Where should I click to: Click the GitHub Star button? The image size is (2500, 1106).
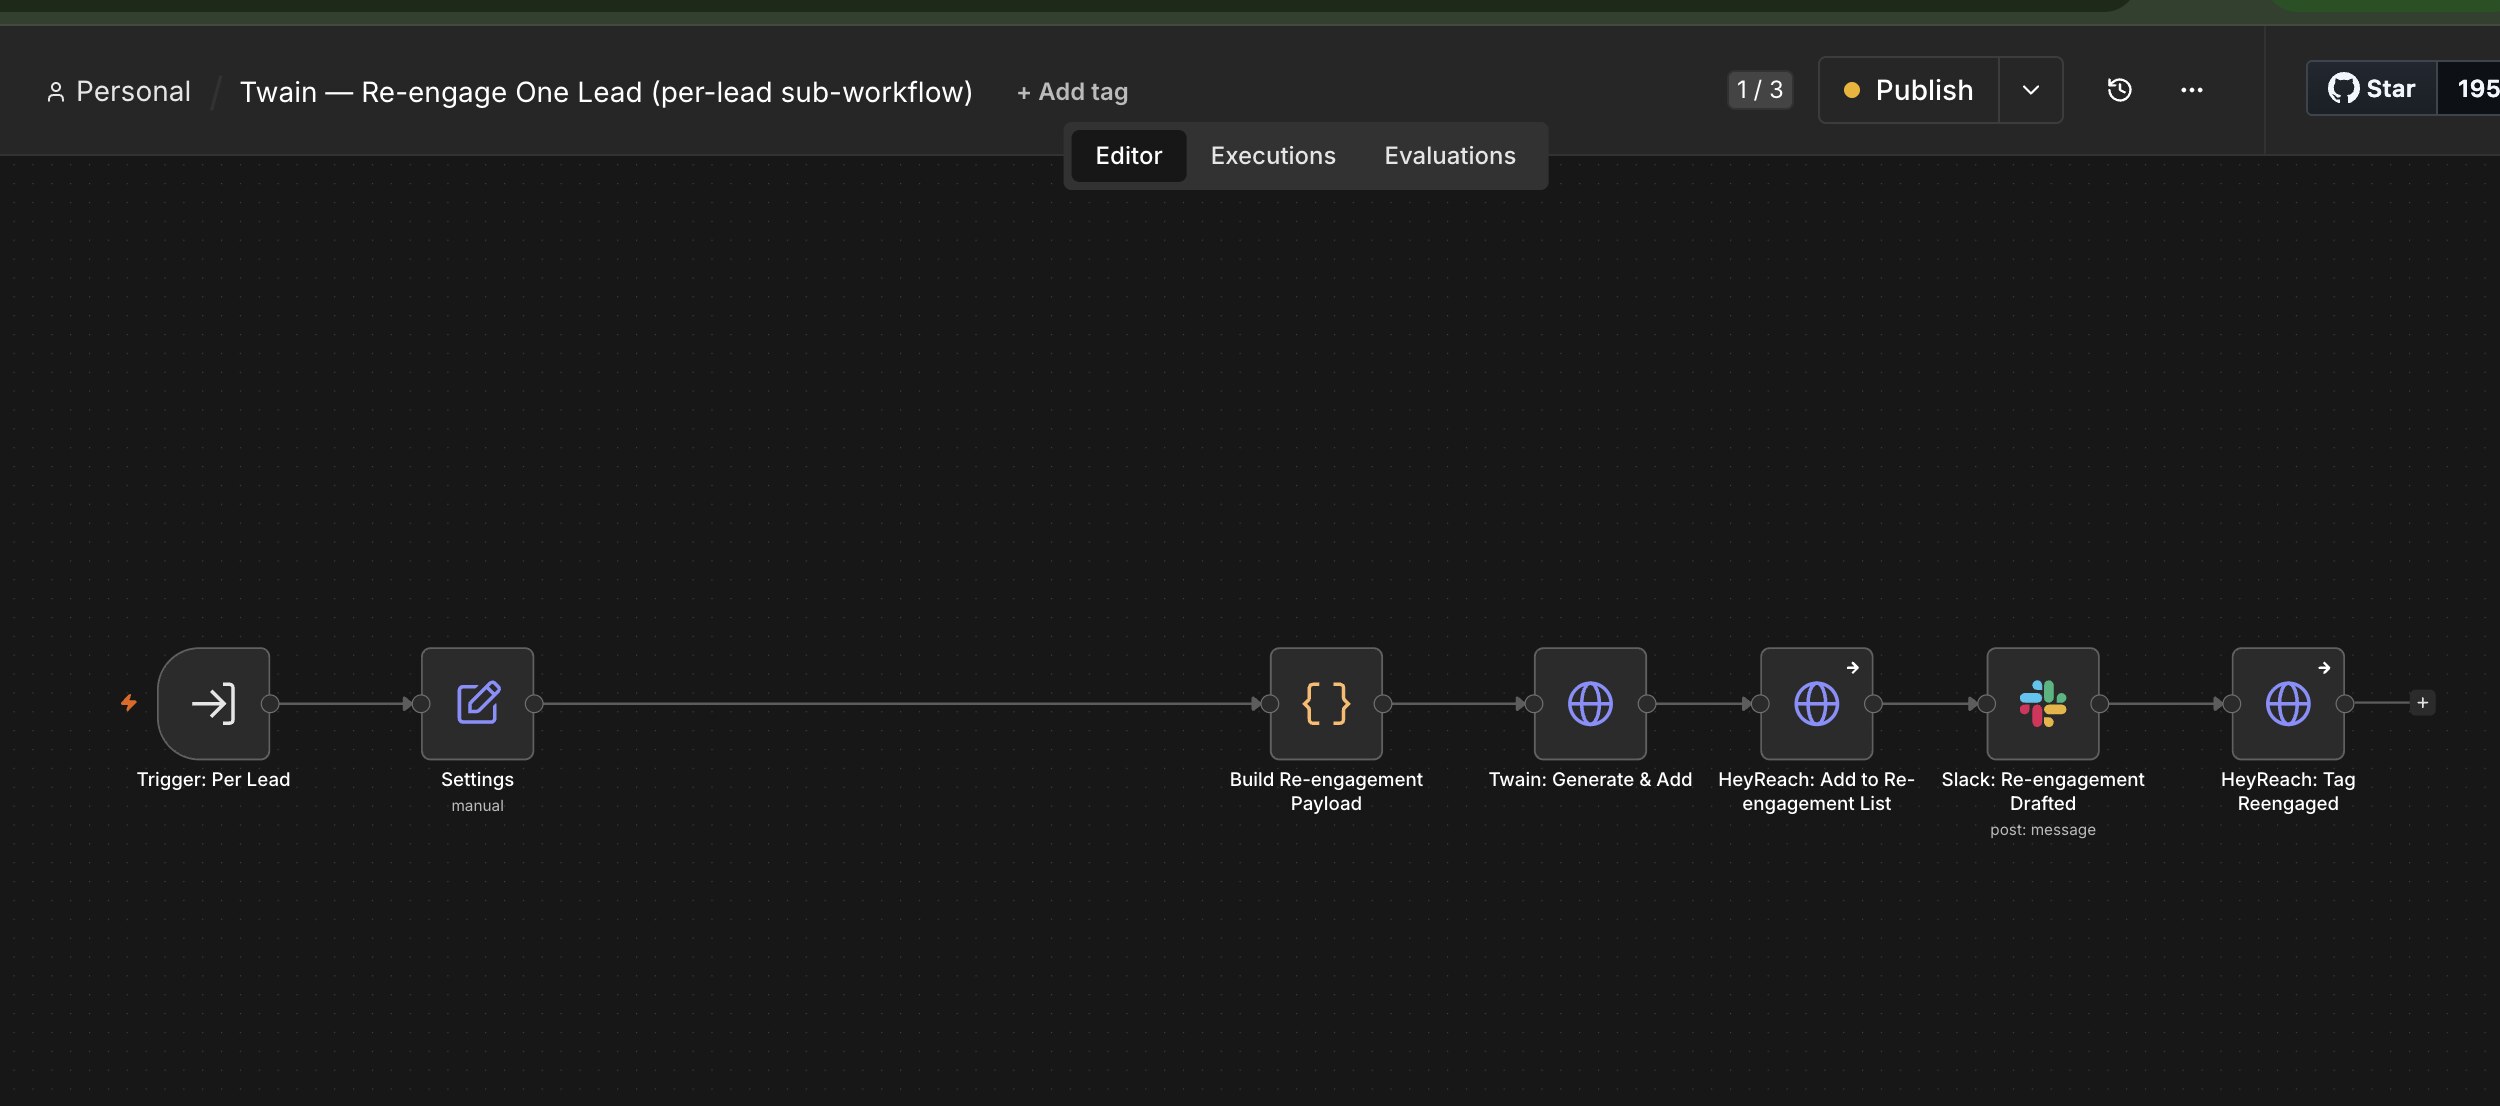(x=2372, y=89)
